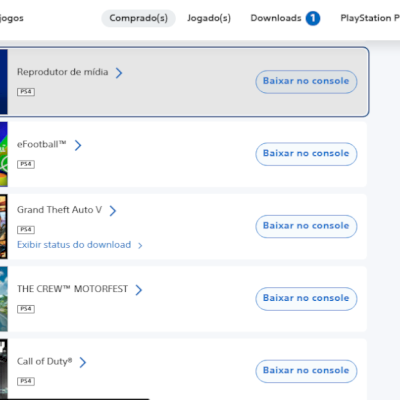Expand the chevron next to eFootball
Image resolution: width=400 pixels, height=400 pixels.
coord(78,145)
